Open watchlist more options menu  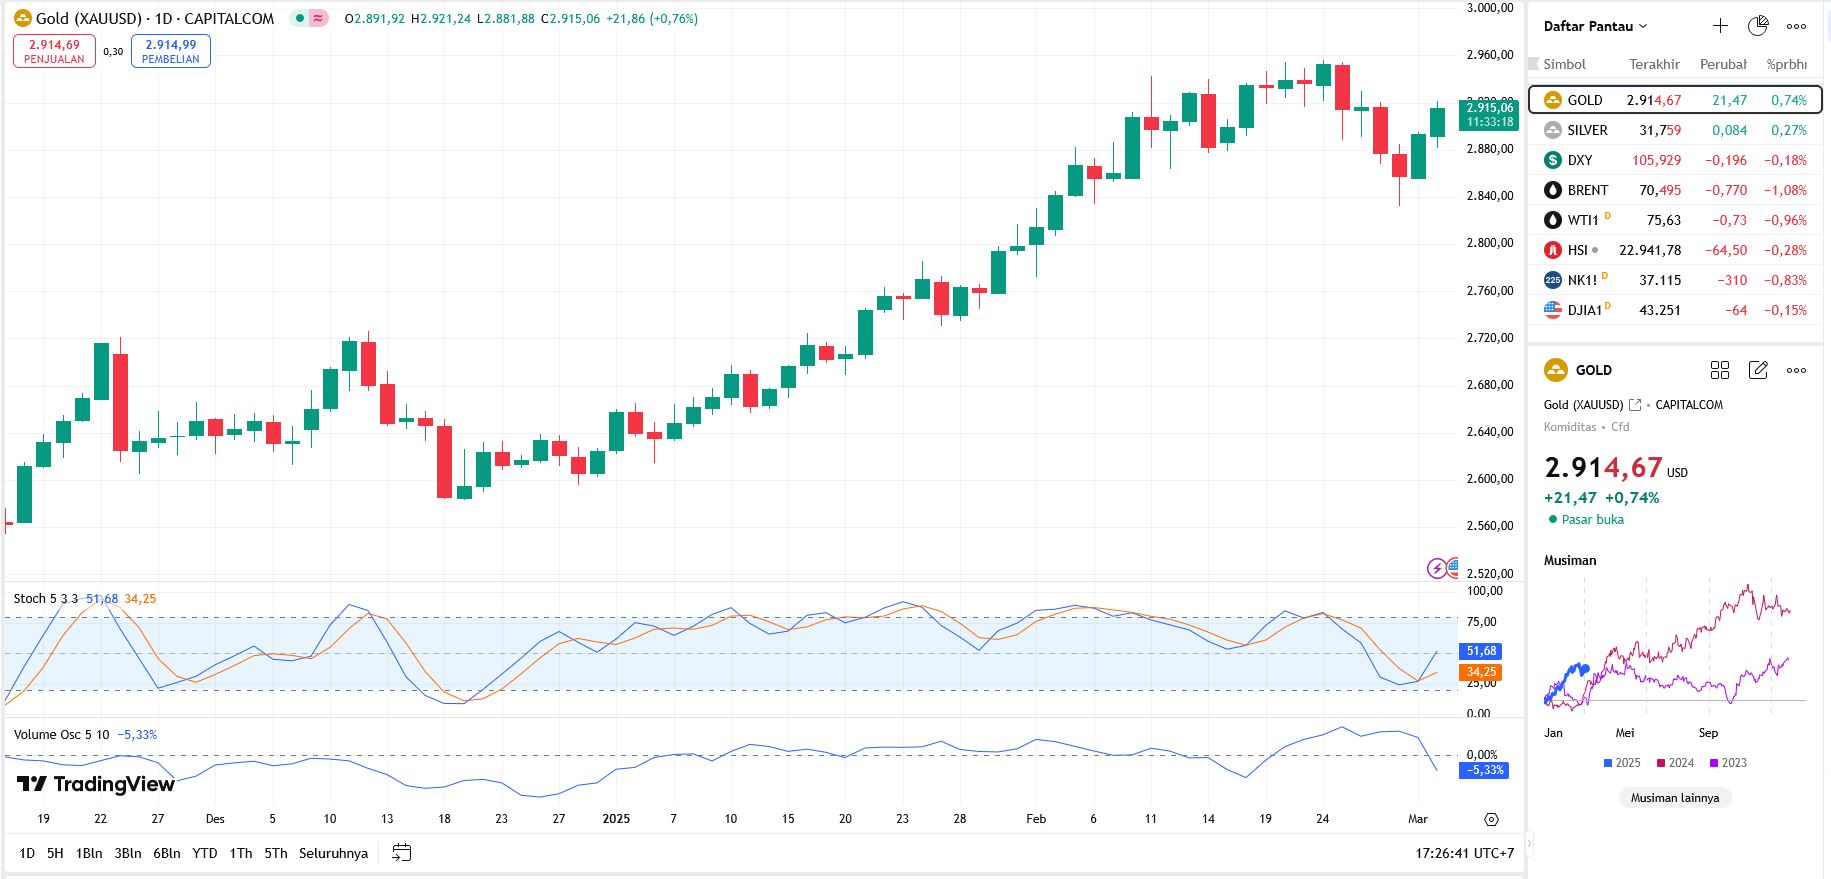point(1796,26)
